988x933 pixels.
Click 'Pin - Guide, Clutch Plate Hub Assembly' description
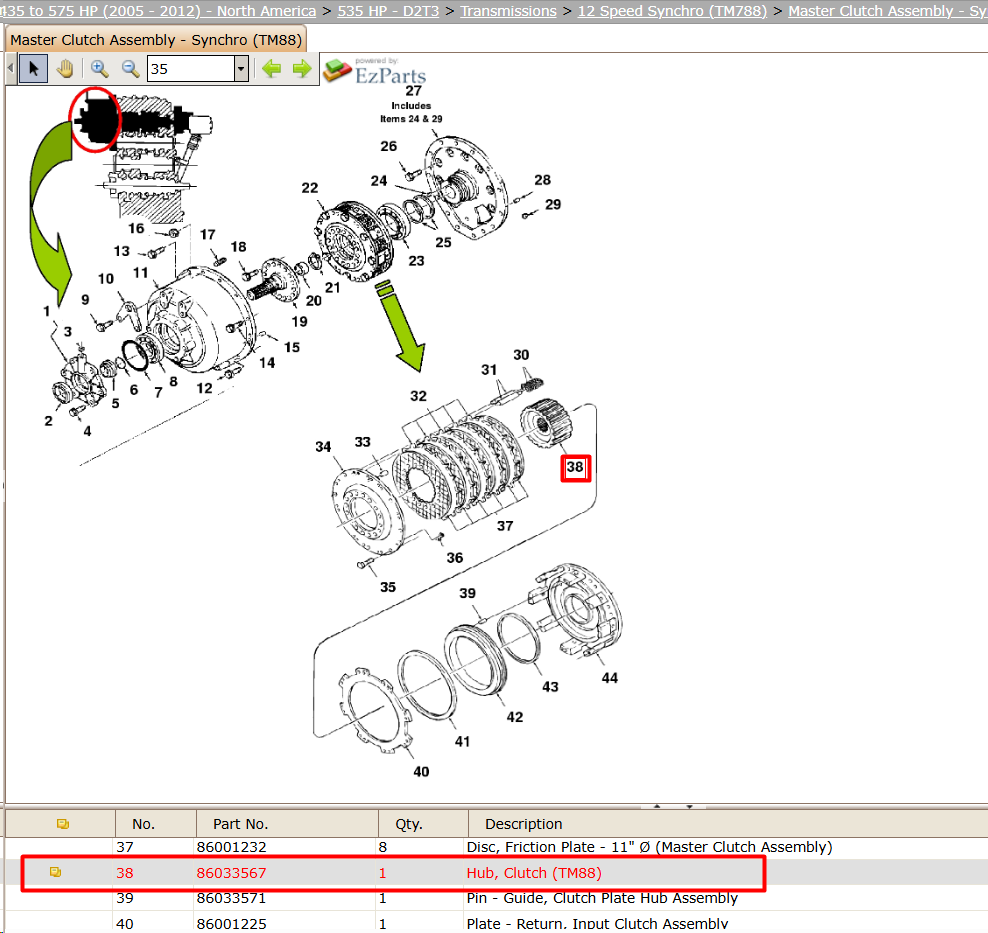click(x=602, y=898)
